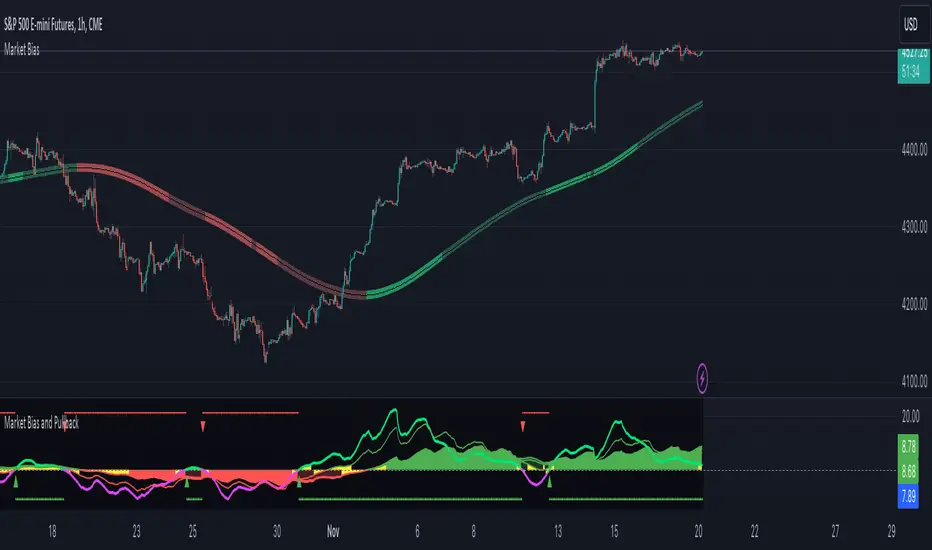Click the 4200.00 price axis label
Viewport: 932px width, 550px height.
pos(914,304)
